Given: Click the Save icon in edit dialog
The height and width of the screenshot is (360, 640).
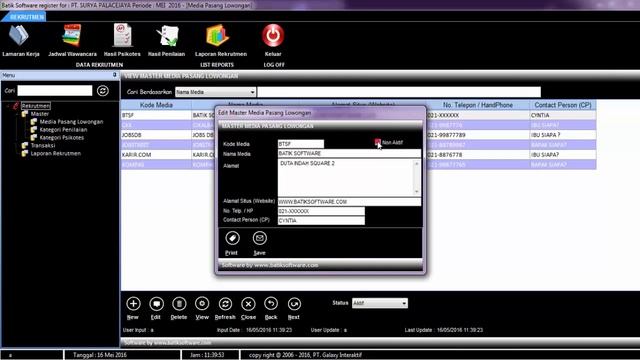Looking at the screenshot, I should [260, 238].
